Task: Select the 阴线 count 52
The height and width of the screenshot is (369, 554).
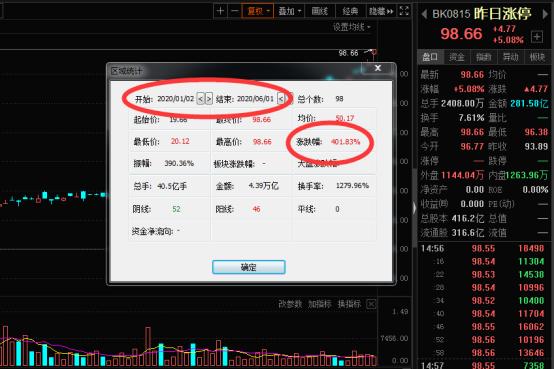Action: pyautogui.click(x=176, y=209)
